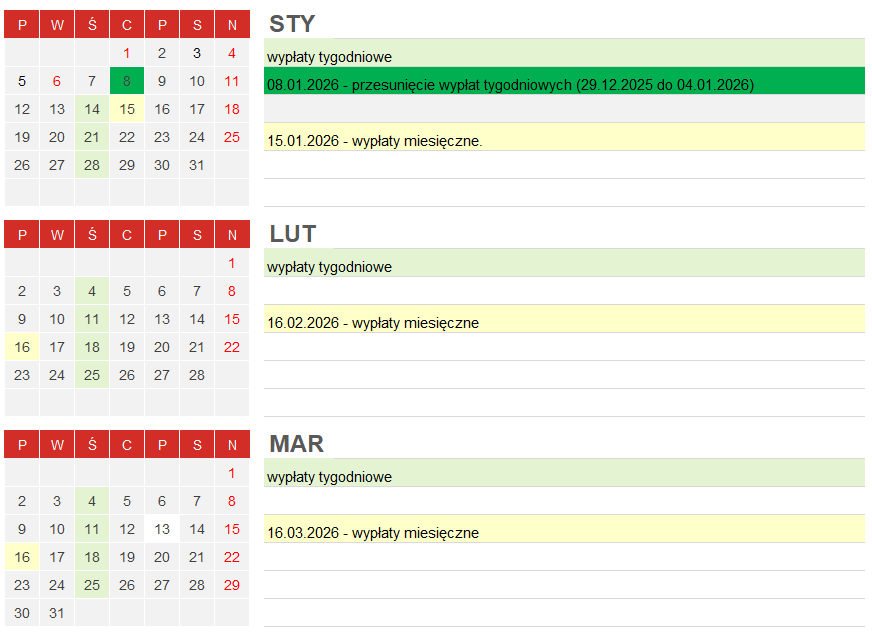Click the MAR month heading
The height and width of the screenshot is (632, 872).
pyautogui.click(x=296, y=444)
